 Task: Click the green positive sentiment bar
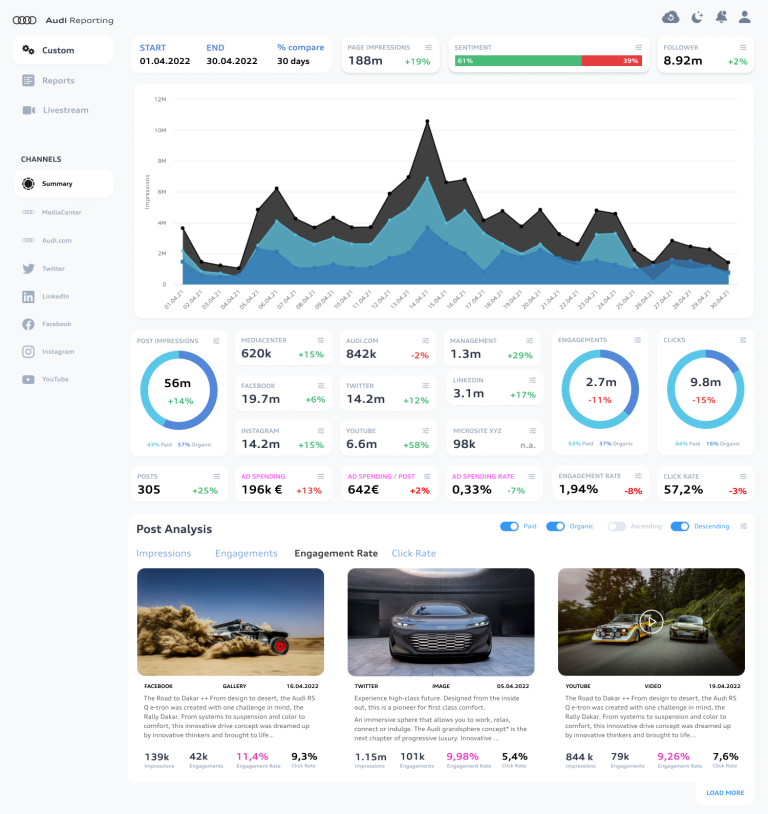(x=518, y=61)
